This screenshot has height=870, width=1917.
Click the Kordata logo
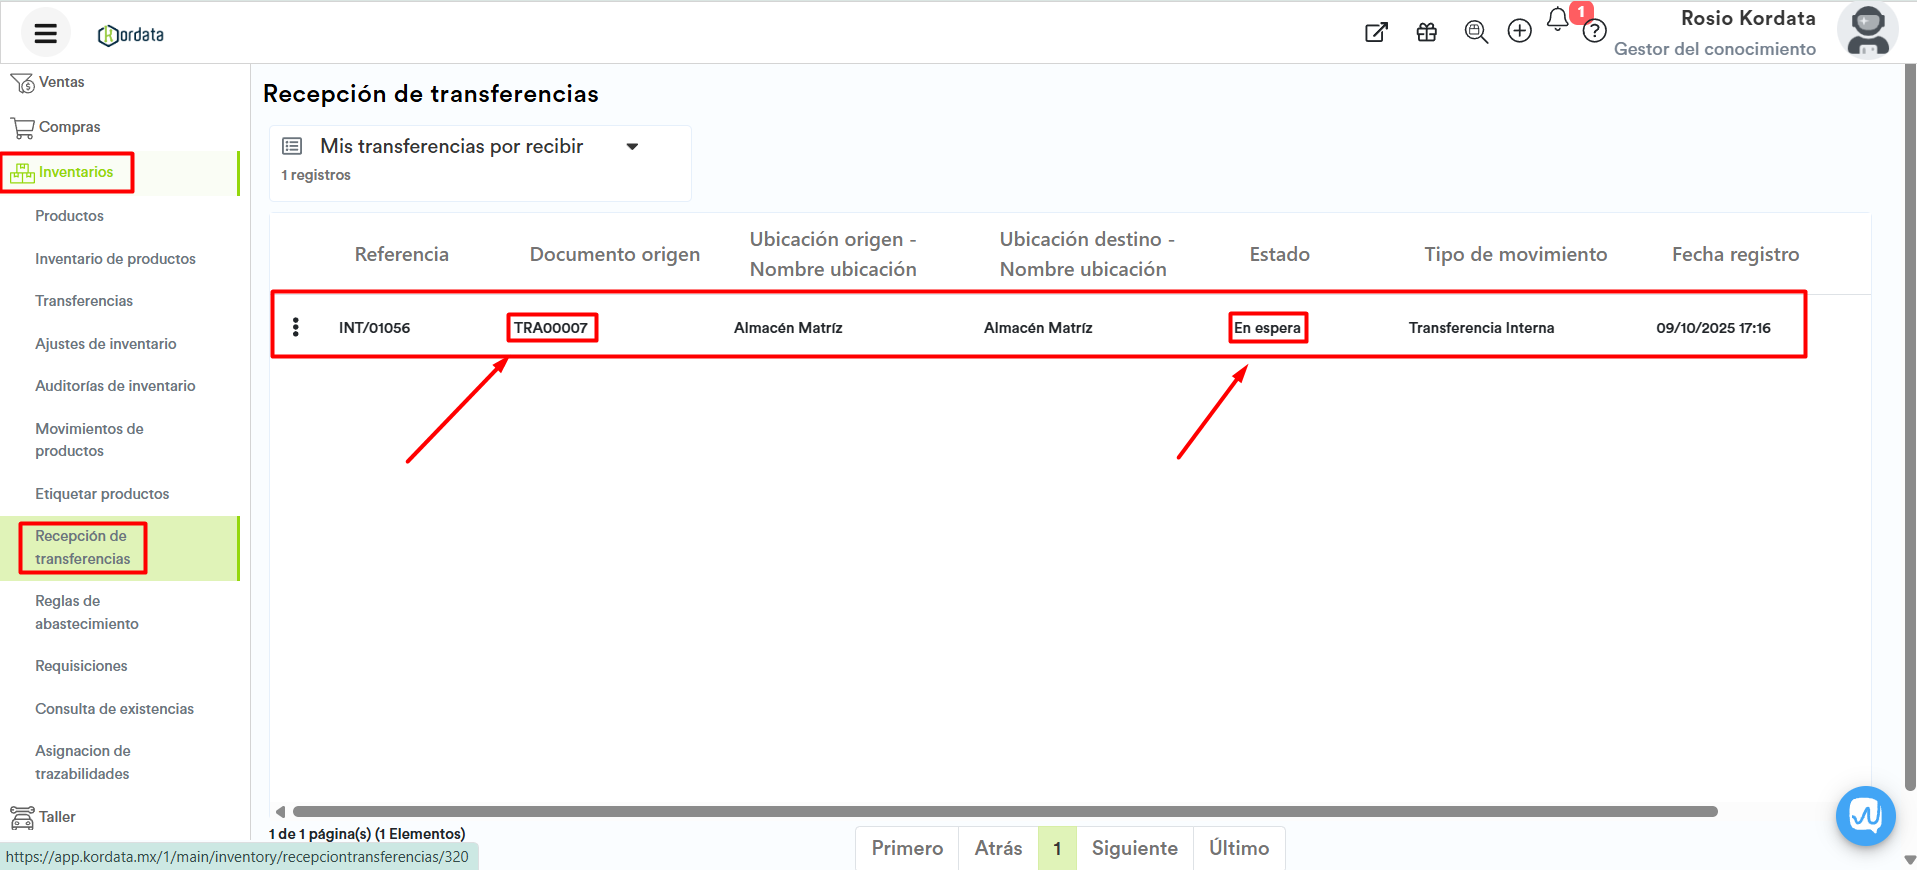(131, 35)
